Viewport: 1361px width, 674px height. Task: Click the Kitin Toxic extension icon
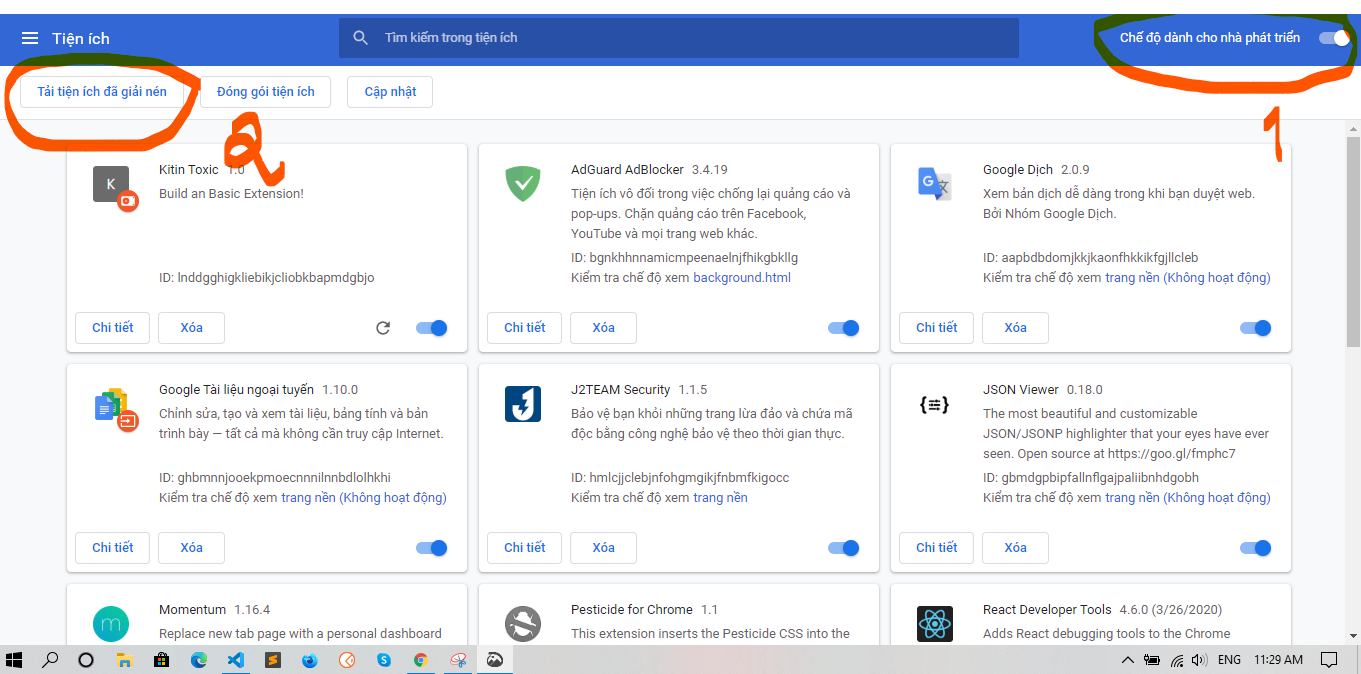[x=112, y=185]
